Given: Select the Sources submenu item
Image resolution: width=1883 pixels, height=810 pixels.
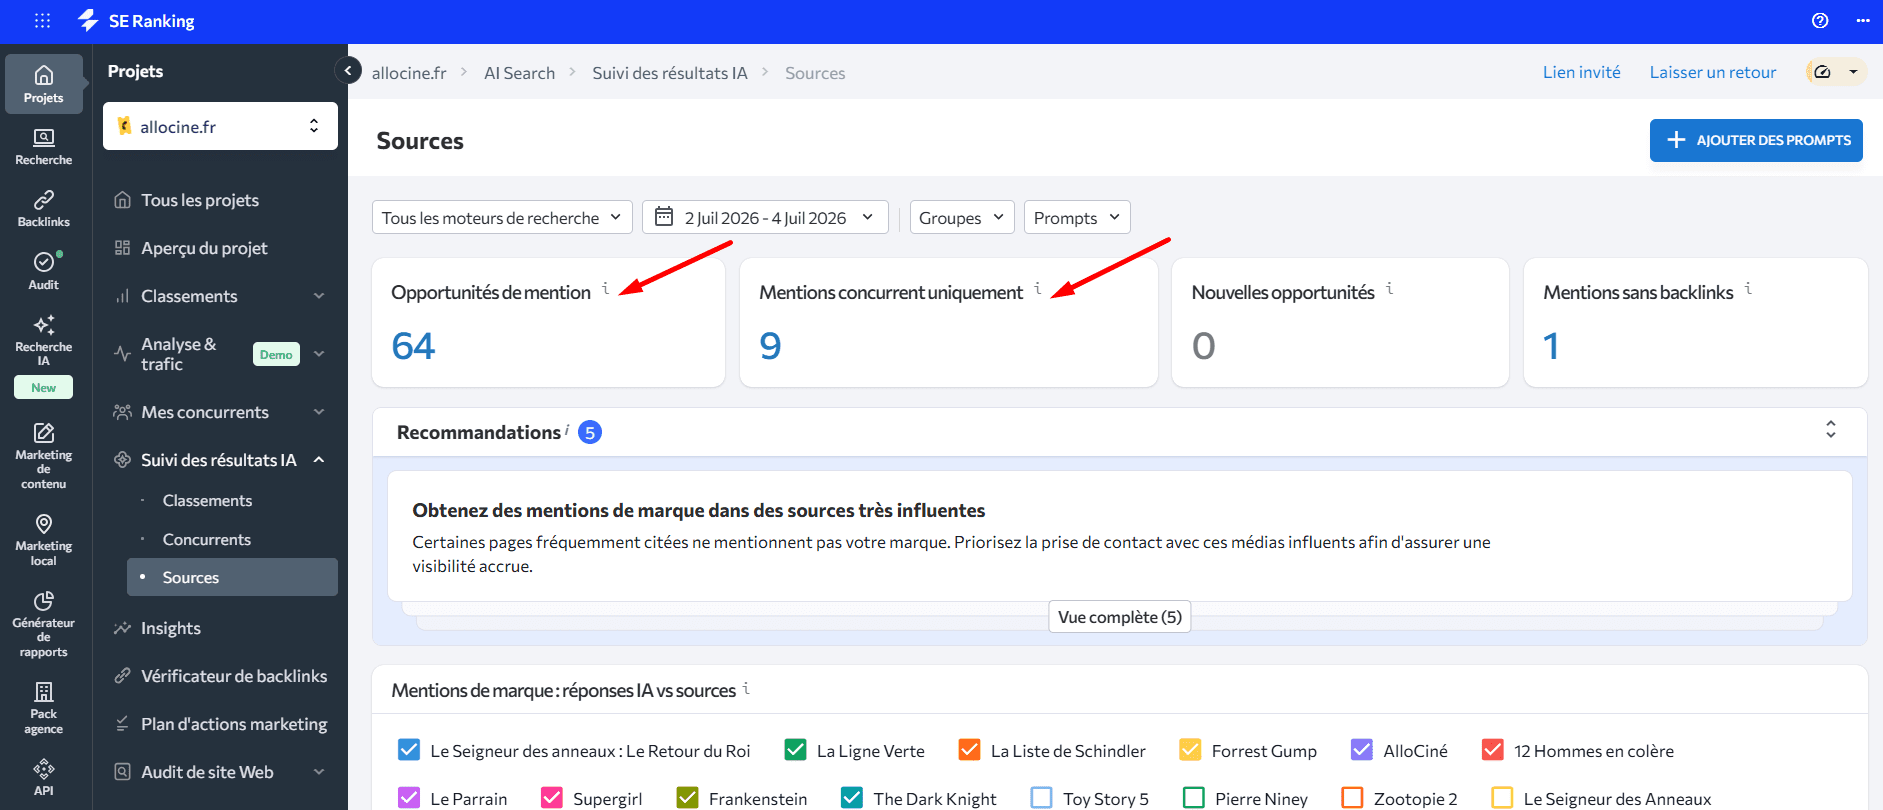Looking at the screenshot, I should 232,577.
